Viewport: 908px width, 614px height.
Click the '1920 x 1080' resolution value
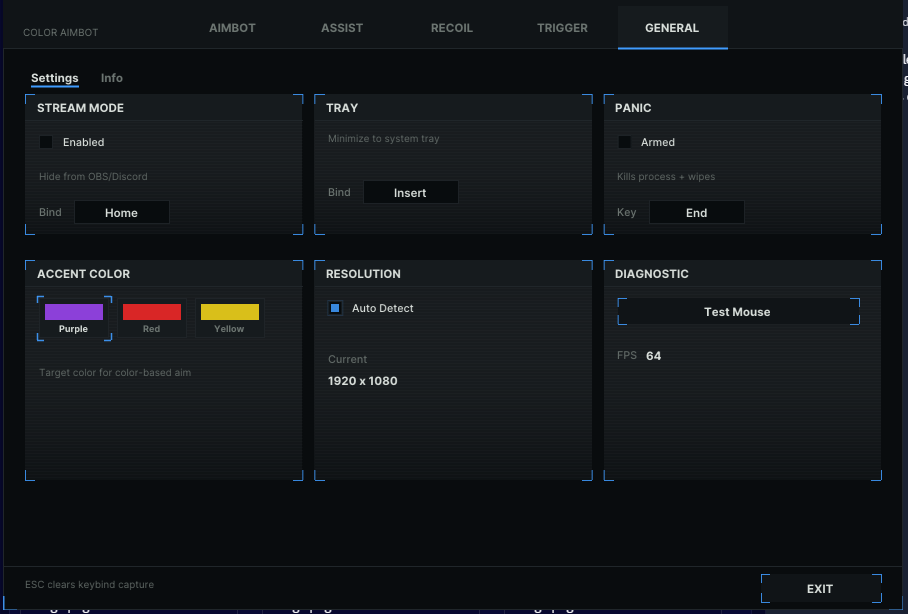363,381
